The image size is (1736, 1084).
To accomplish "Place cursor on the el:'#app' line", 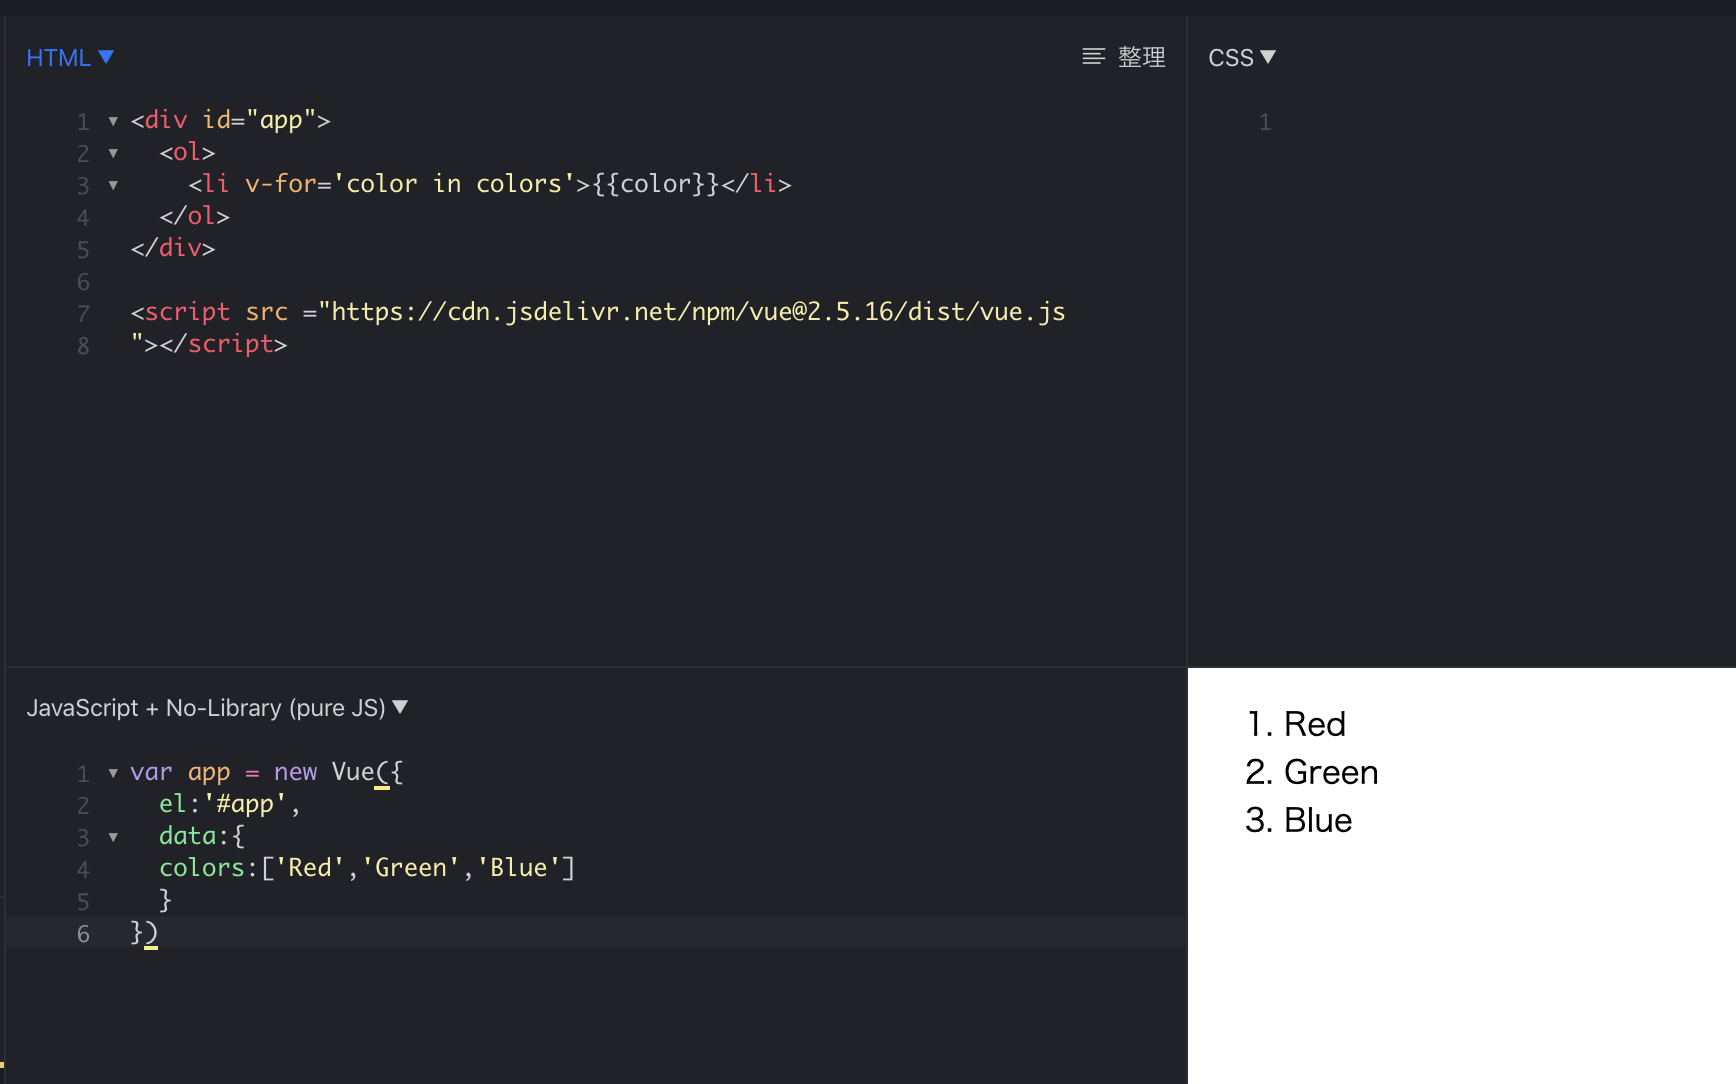I will (229, 804).
